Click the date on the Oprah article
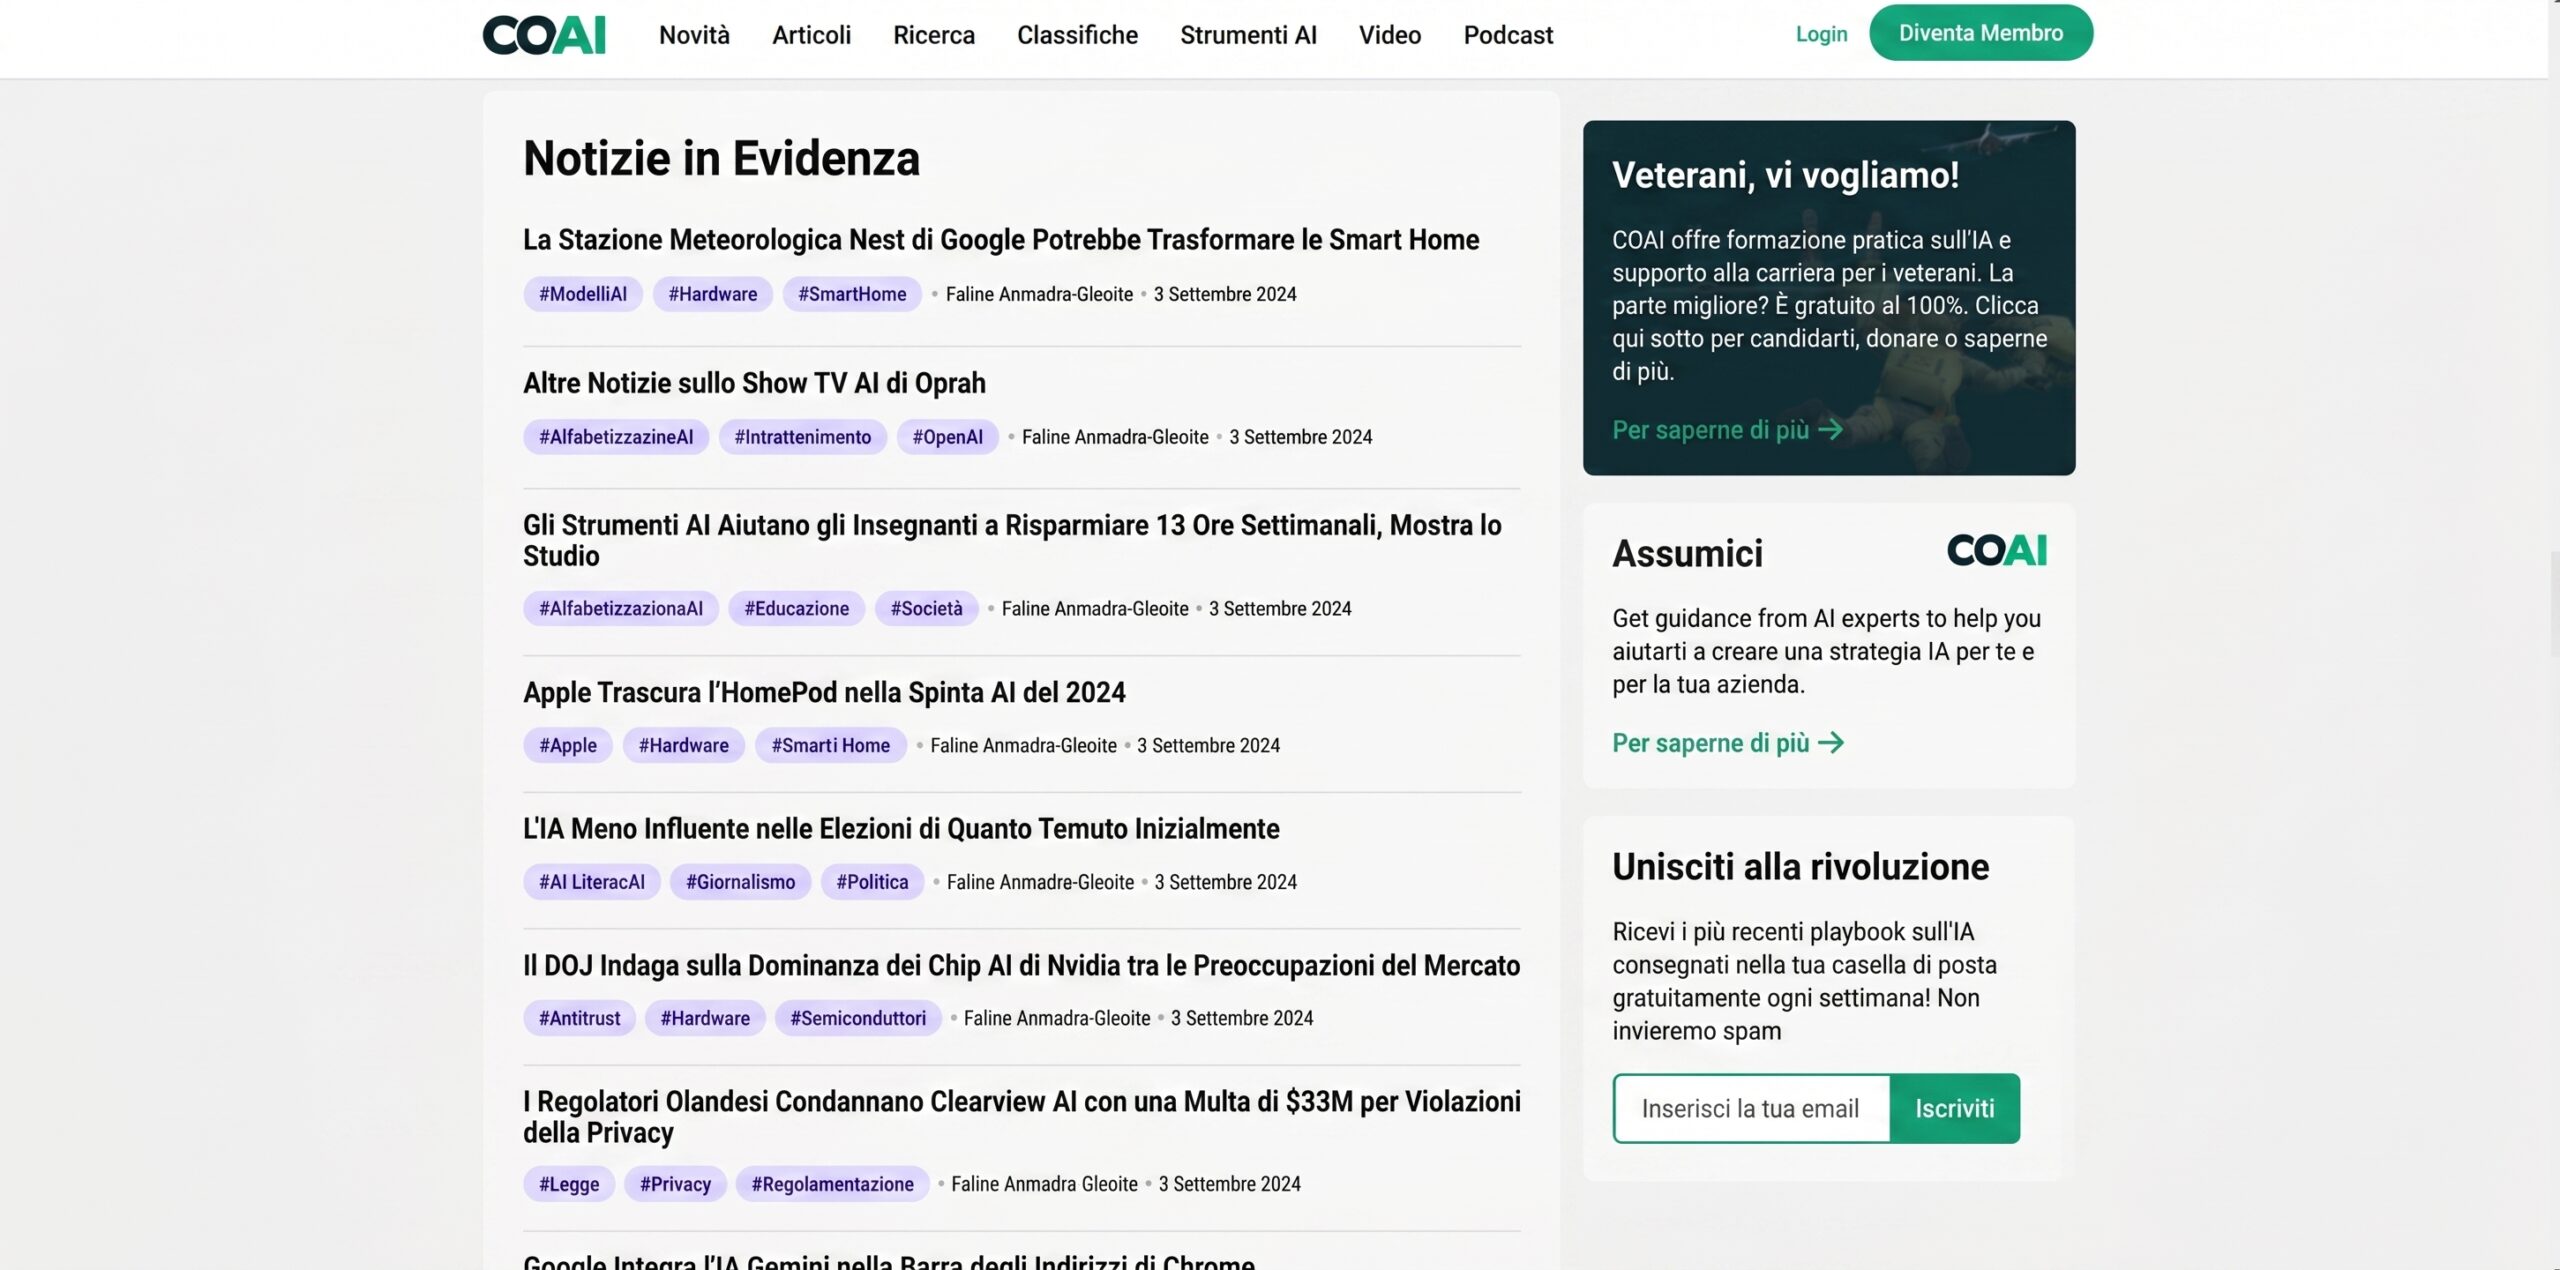This screenshot has width=2560, height=1270. pyautogui.click(x=1300, y=437)
